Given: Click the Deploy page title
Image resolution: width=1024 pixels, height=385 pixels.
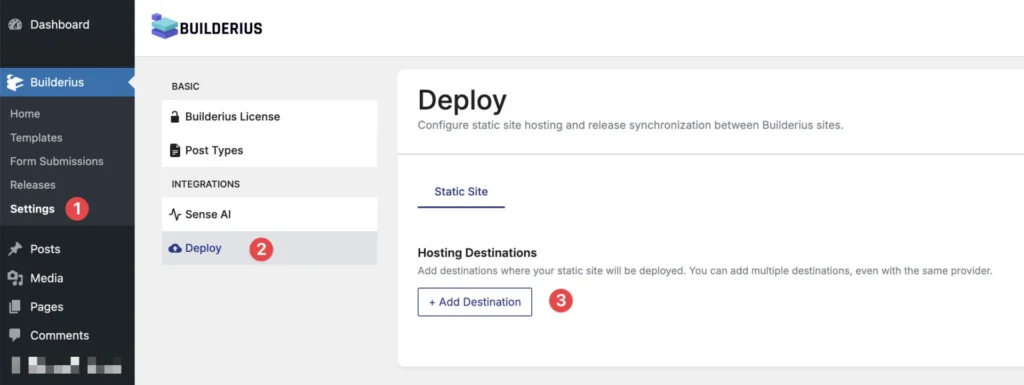Looking at the screenshot, I should click(x=462, y=100).
